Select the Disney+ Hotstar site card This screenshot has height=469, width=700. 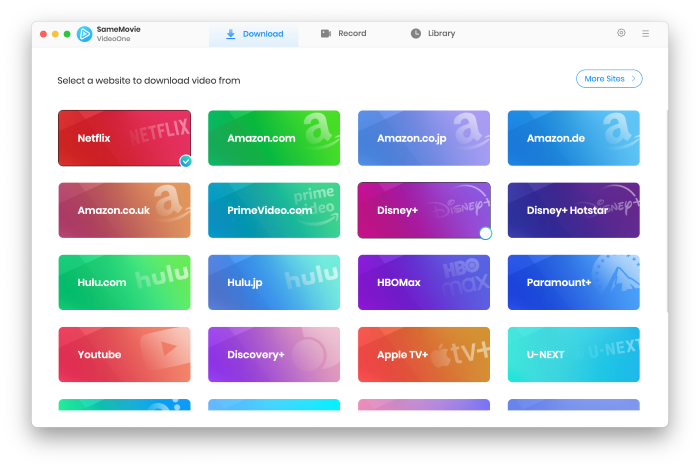[x=574, y=210]
